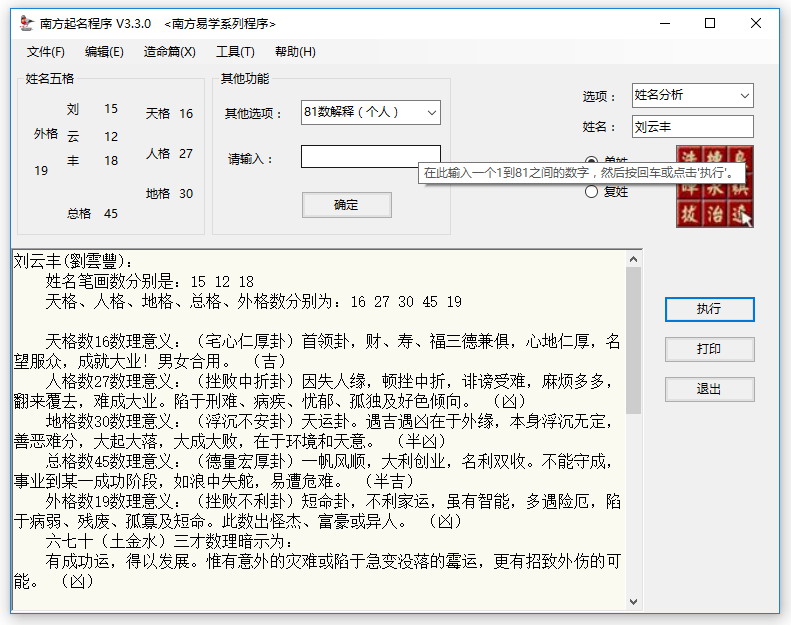Screen dimensions: 791x625
Task: Open the 文件(F) menu
Action: pyautogui.click(x=45, y=52)
